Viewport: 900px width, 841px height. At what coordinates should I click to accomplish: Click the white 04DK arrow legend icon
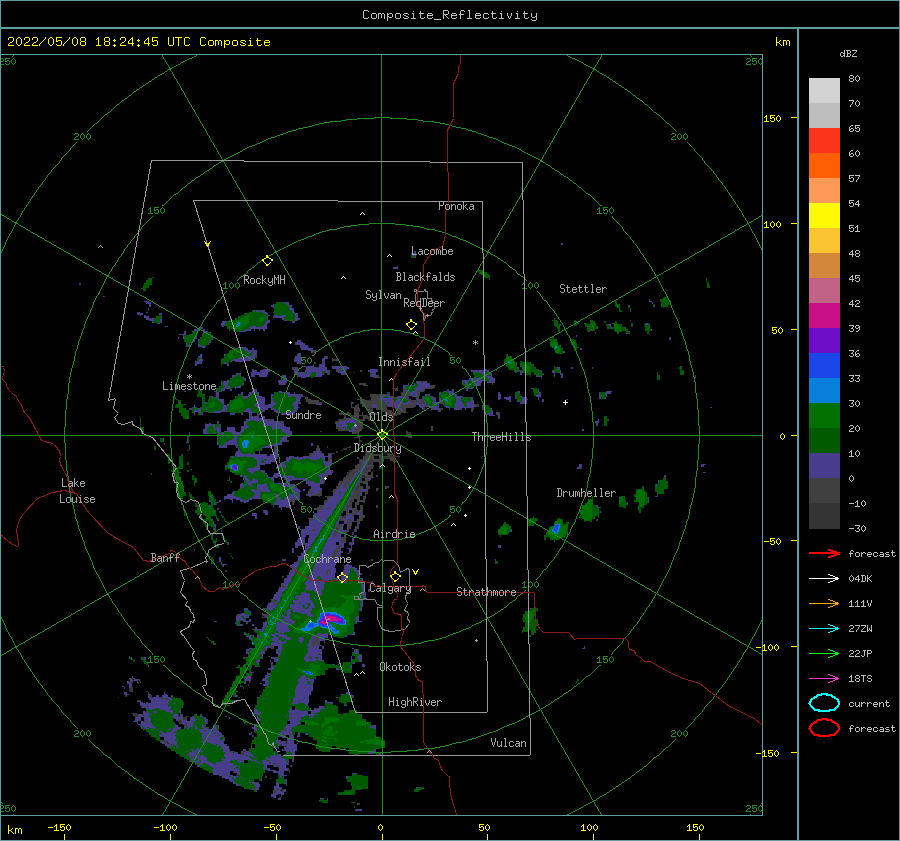824,579
